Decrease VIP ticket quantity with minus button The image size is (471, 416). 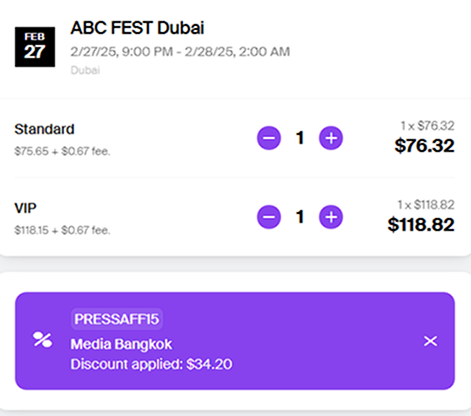(269, 217)
